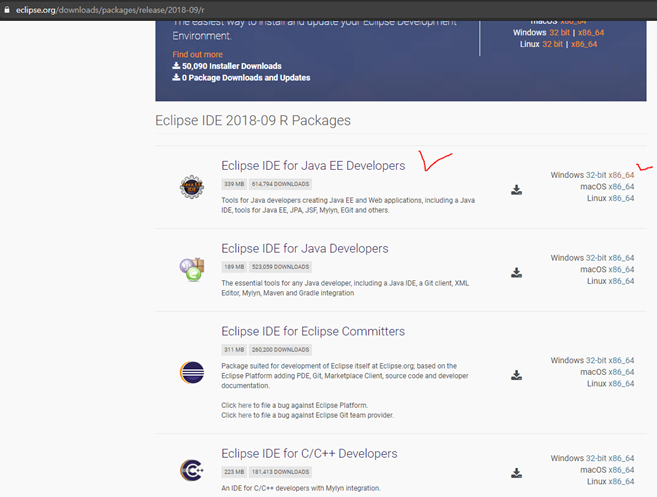The width and height of the screenshot is (657, 497).
Task: Click the eclipse.org URL in the address bar
Action: click(x=110, y=10)
